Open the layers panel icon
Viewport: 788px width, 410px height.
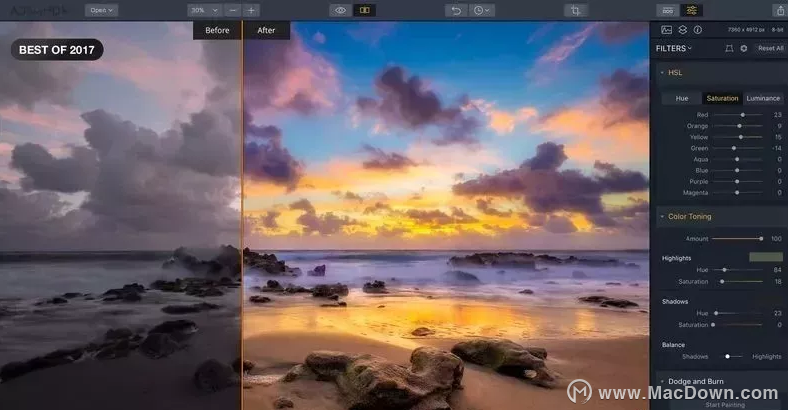pos(682,30)
